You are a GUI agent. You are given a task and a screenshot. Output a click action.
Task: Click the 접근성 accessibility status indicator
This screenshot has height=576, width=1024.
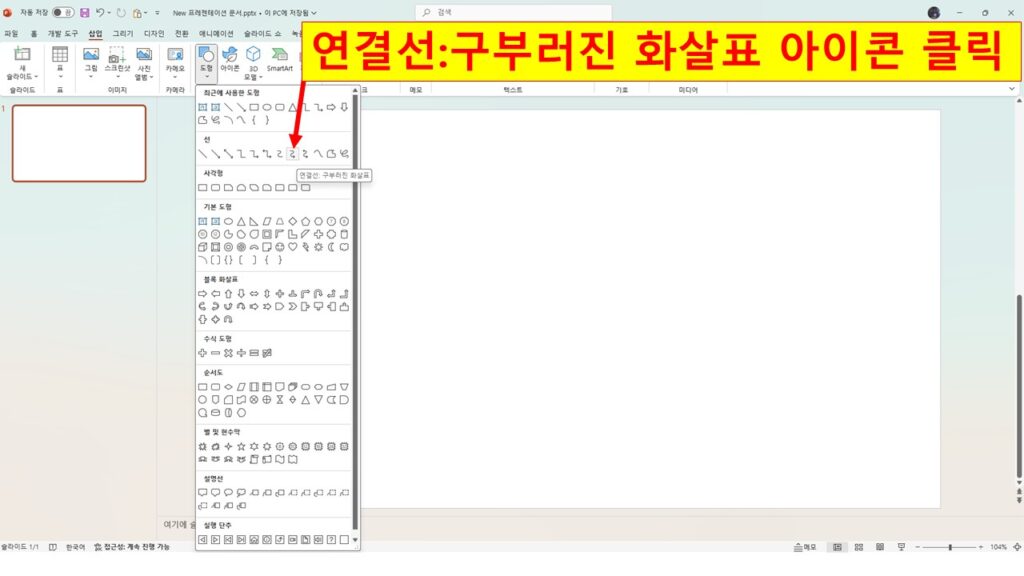coord(131,547)
